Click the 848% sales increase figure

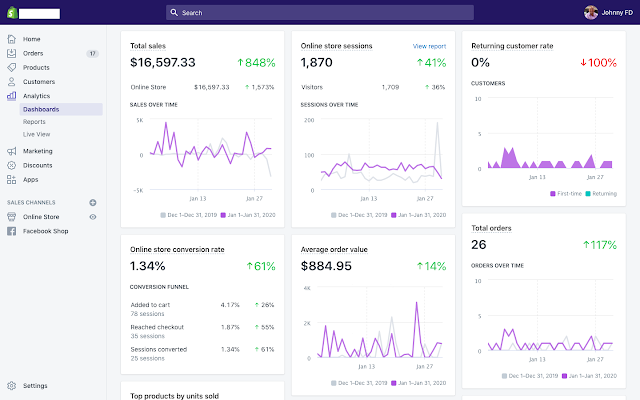[x=256, y=62]
